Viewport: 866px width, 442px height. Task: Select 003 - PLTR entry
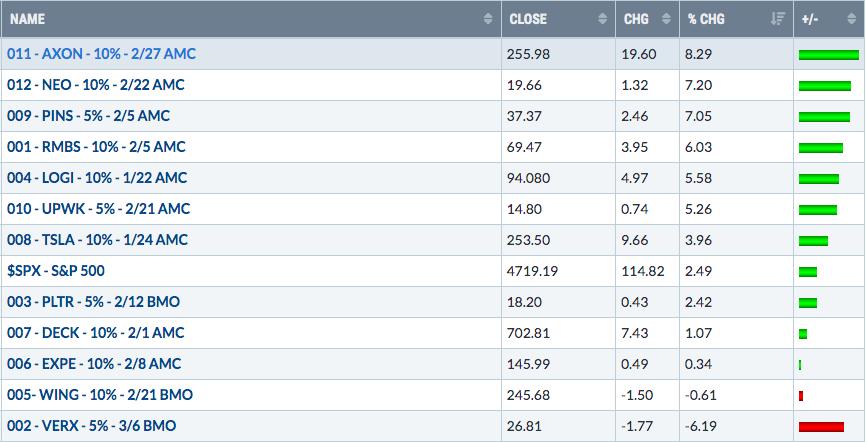pos(93,302)
